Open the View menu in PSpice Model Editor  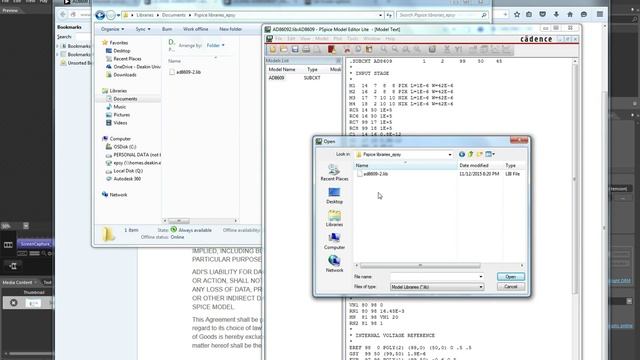click(305, 39)
